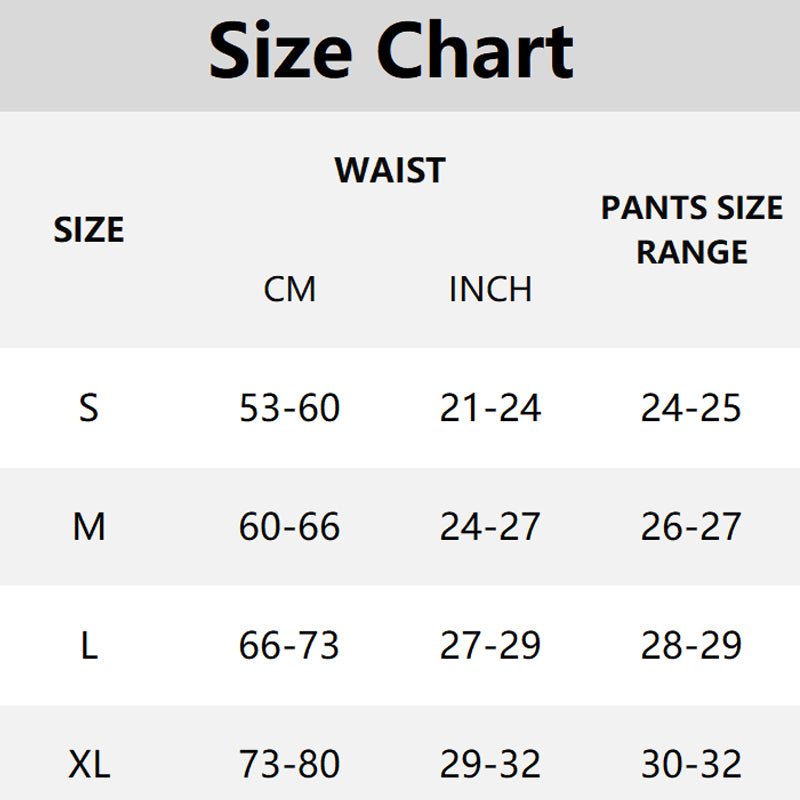800x800 pixels.
Task: Click the 53-60 cm waist cell
Action: pos(289,408)
